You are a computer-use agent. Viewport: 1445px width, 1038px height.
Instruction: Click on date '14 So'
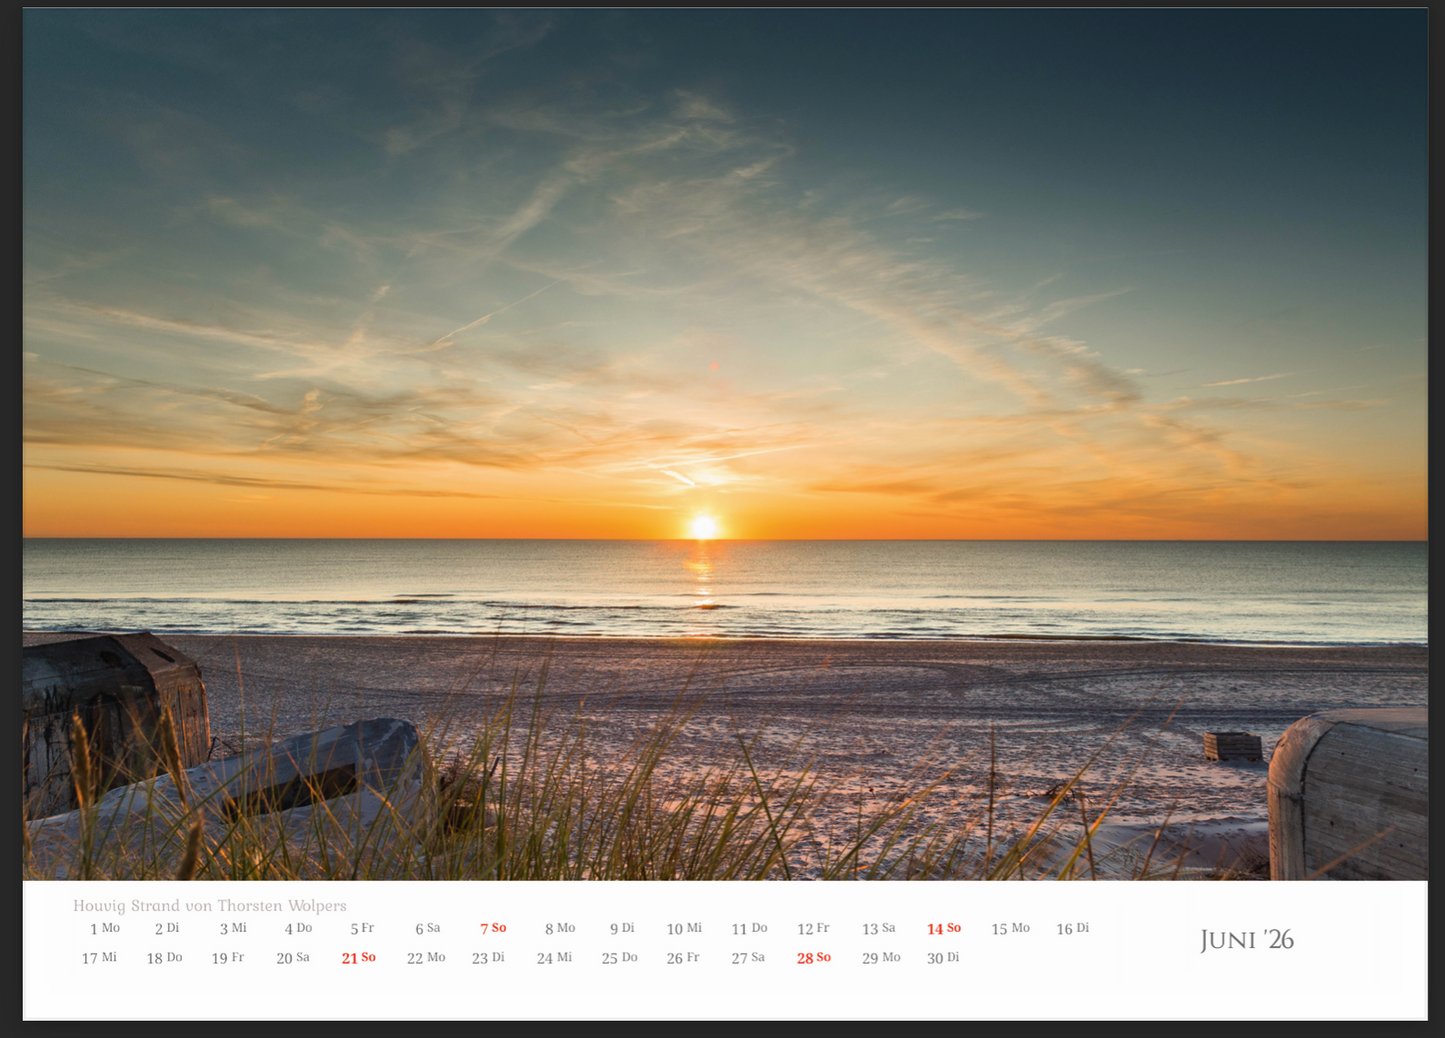pyautogui.click(x=943, y=929)
